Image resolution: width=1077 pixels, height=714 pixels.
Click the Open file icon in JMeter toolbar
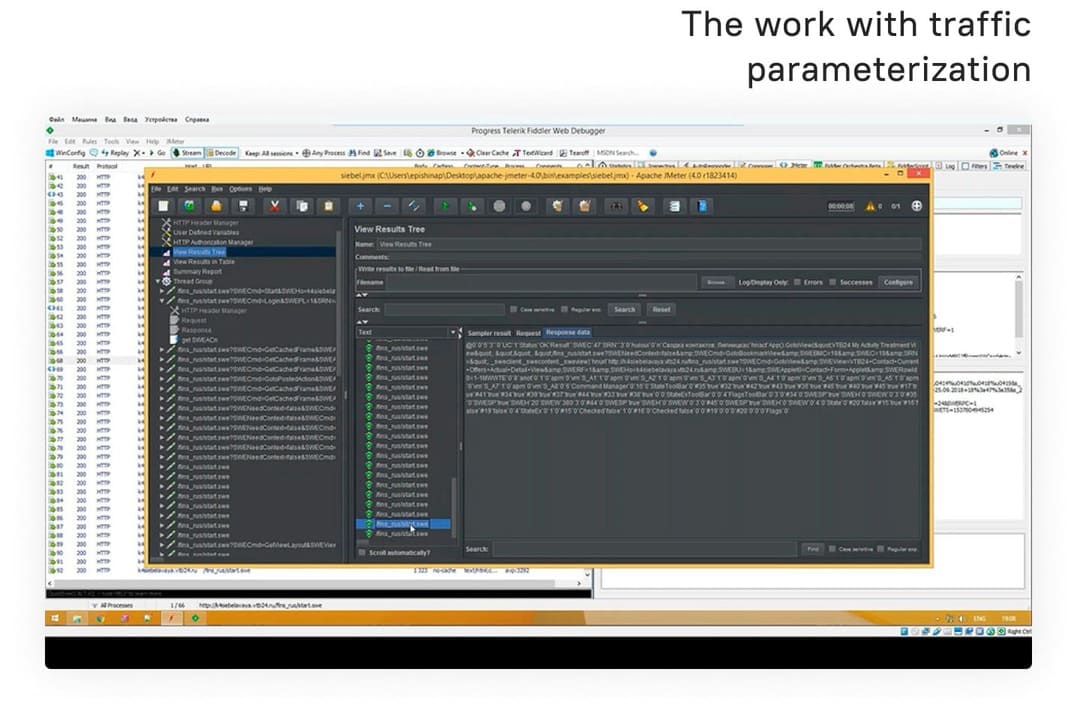pyautogui.click(x=216, y=206)
